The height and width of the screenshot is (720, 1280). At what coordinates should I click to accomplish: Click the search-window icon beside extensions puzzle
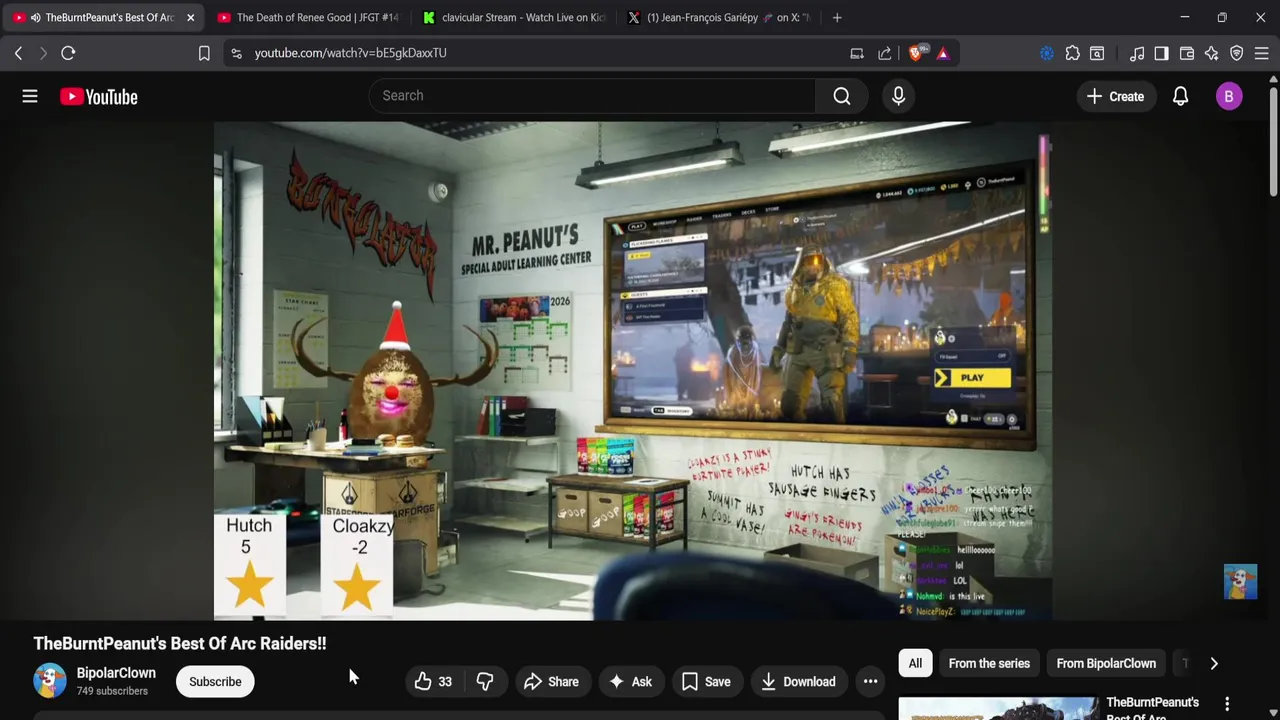coord(1097,53)
